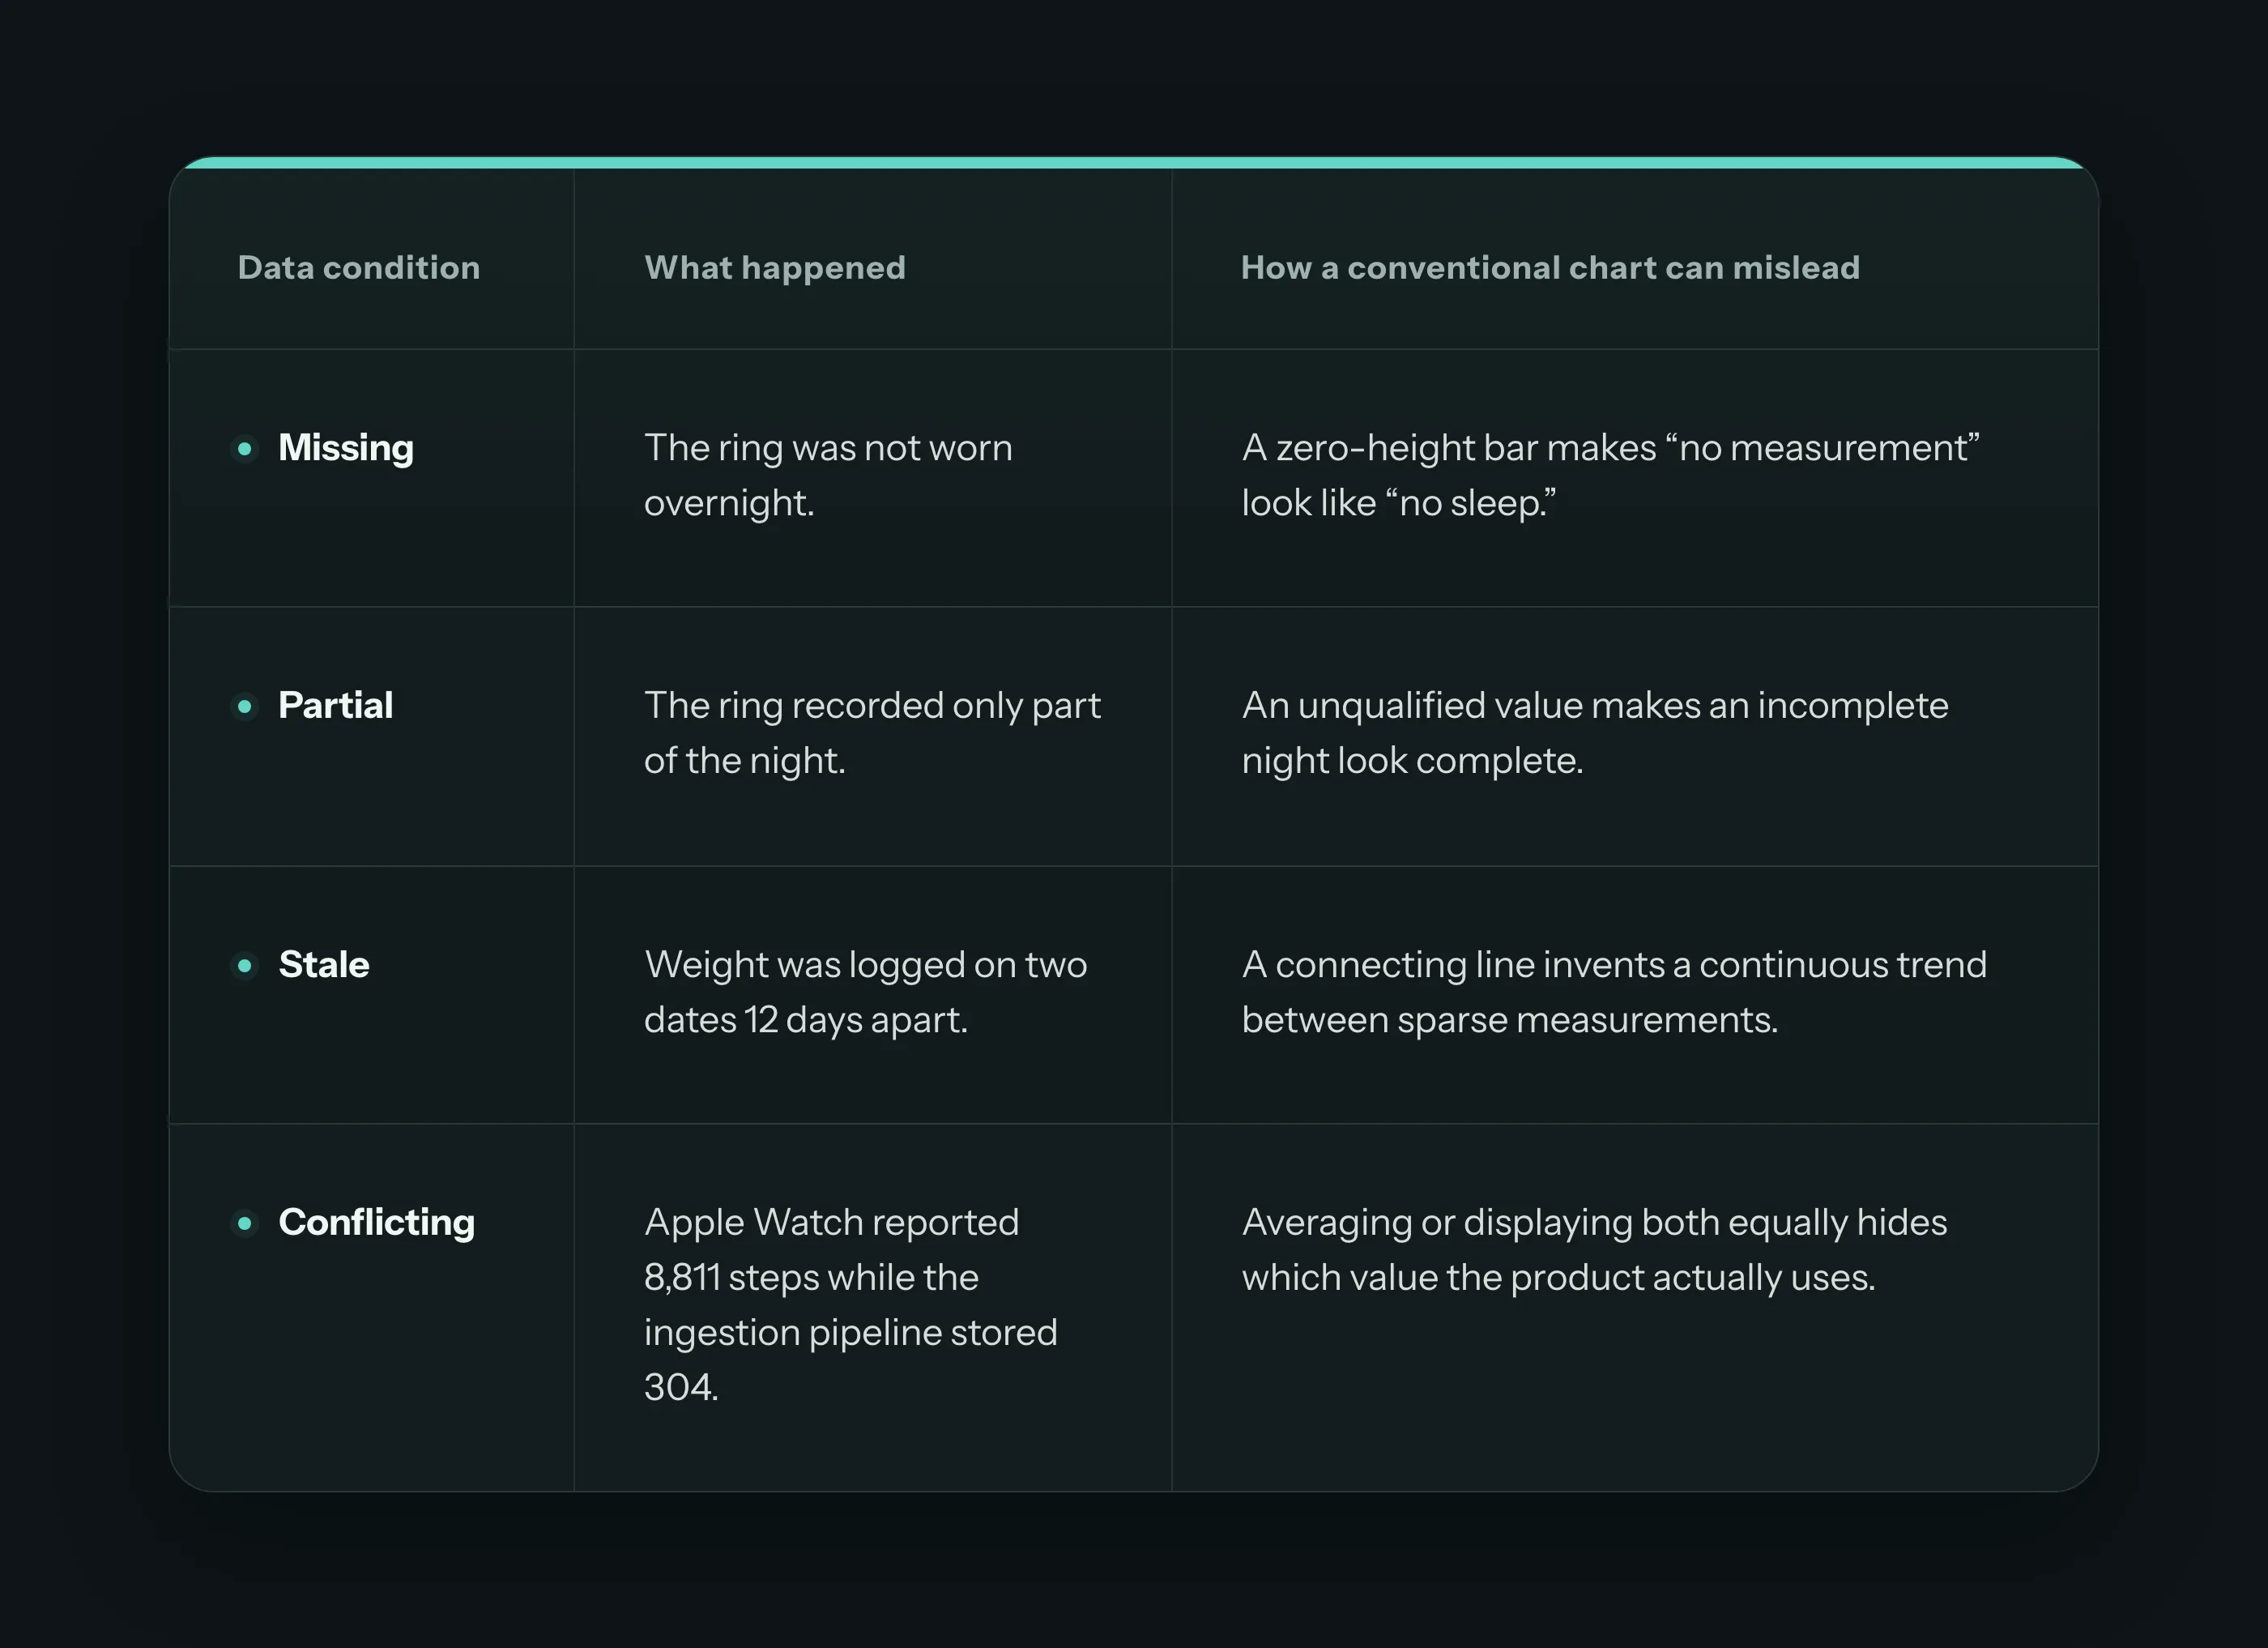Click the teal bullet next to Partial
Screen dimensions: 2268x1648
tap(245, 706)
